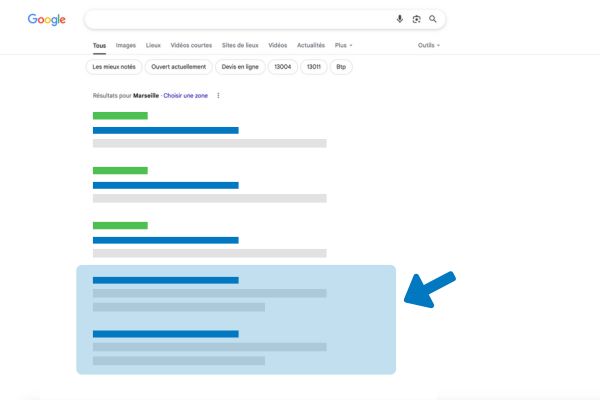Switch to Vidéos courtes tab
Viewport: 600px width, 400px height.
click(191, 45)
